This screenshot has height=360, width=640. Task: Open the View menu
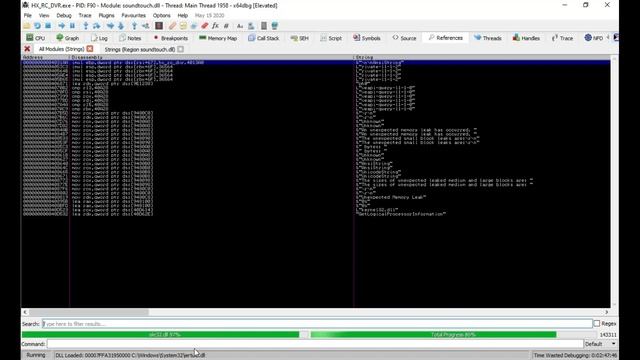point(44,16)
